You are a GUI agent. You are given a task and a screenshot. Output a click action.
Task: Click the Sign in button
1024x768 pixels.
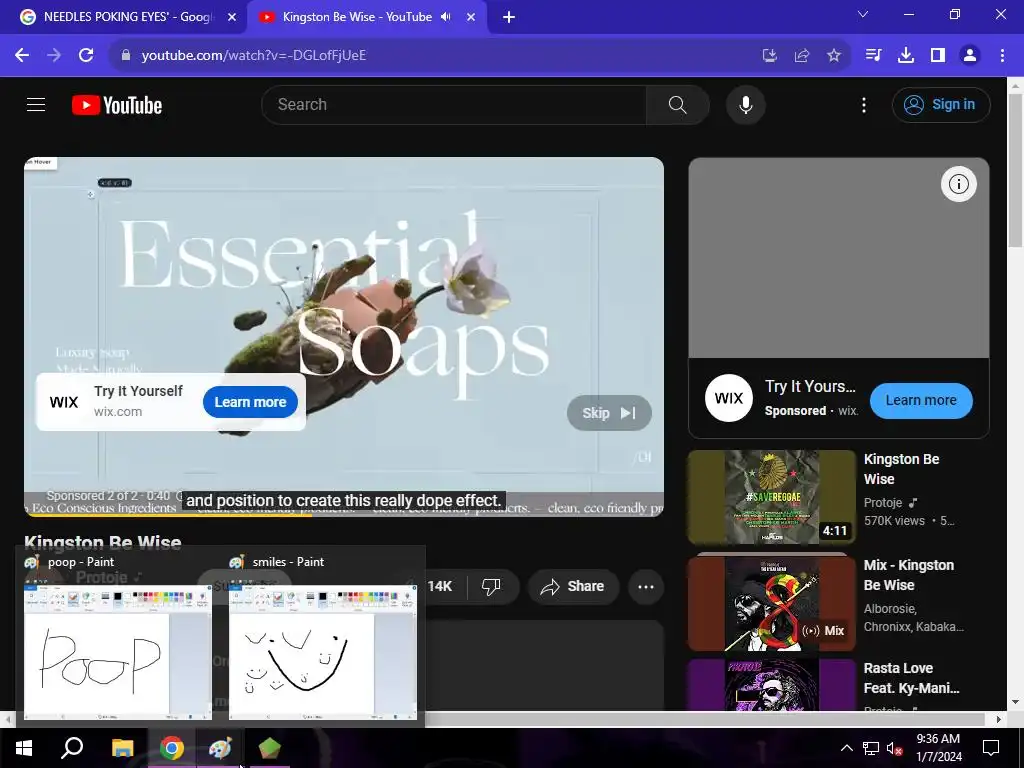click(941, 104)
